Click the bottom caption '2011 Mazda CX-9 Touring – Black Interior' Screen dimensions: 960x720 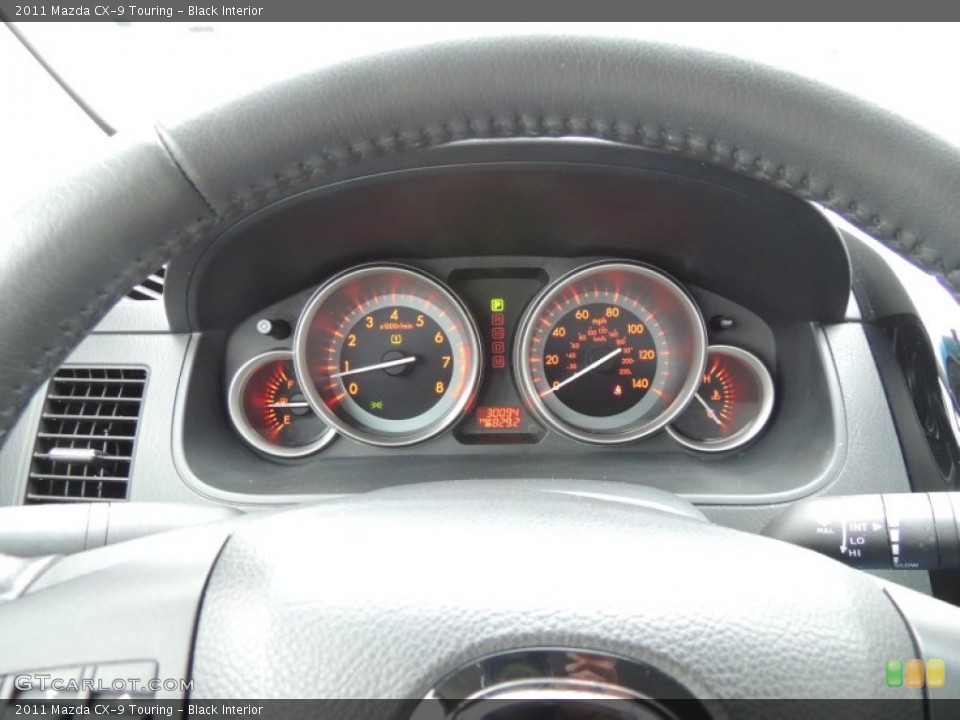[139, 710]
